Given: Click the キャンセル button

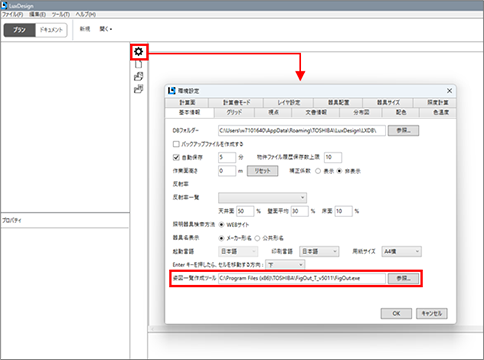Looking at the screenshot, I should pos(432,314).
